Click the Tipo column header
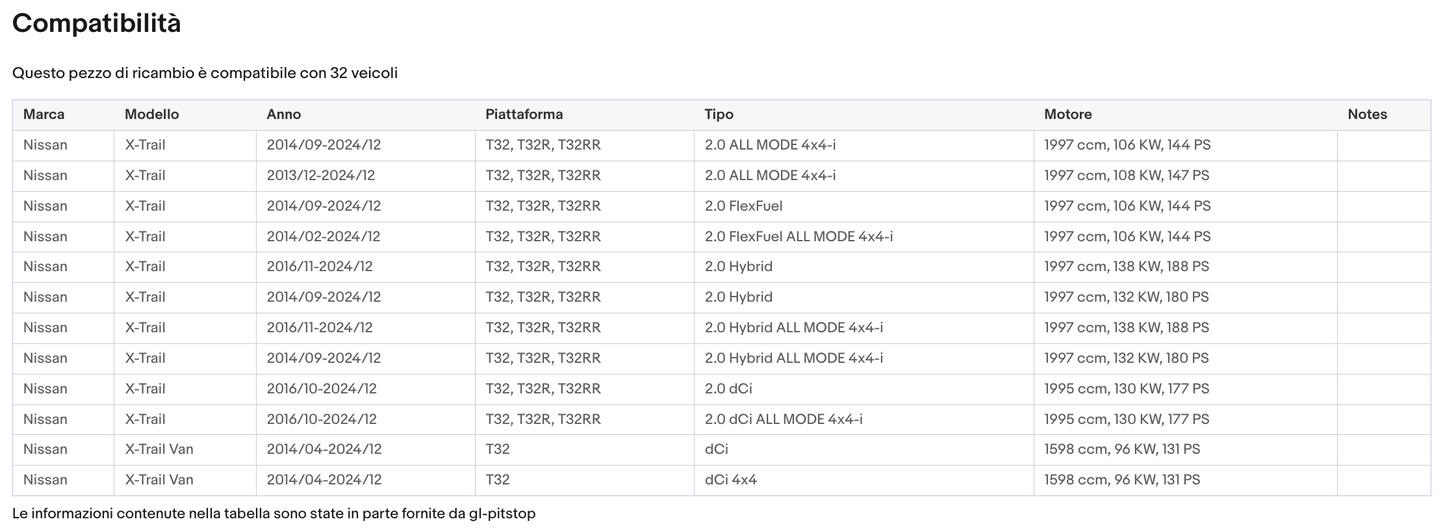Image resolution: width=1445 pixels, height=528 pixels. [x=719, y=114]
